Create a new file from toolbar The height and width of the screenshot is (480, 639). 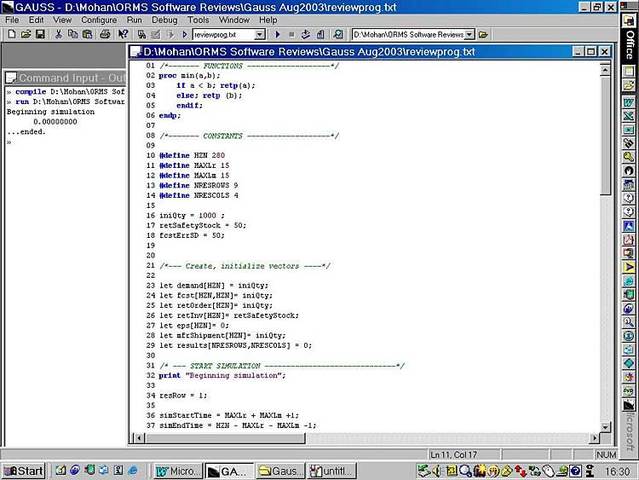click(12, 34)
